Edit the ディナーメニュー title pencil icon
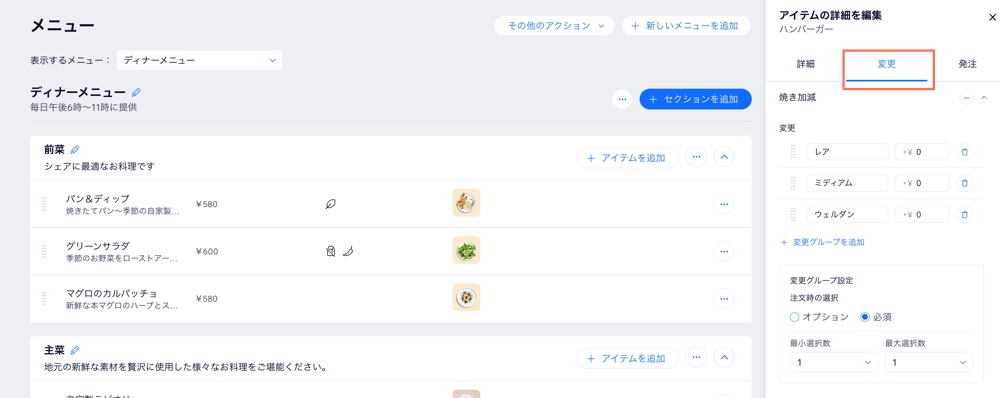 136,93
